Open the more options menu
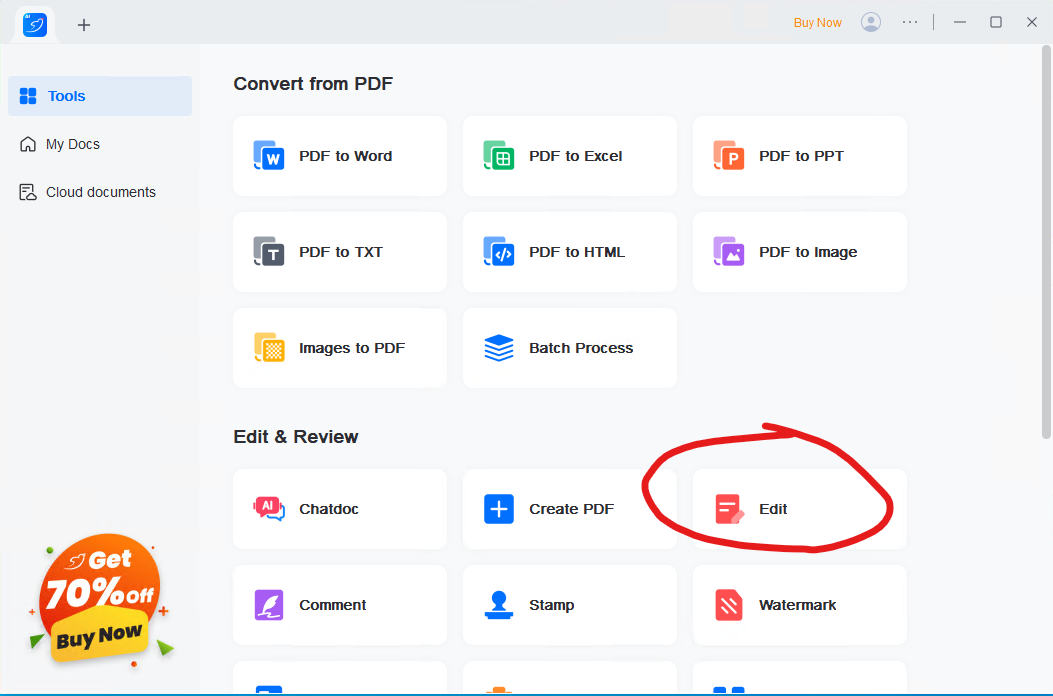1053x696 pixels. coord(909,21)
